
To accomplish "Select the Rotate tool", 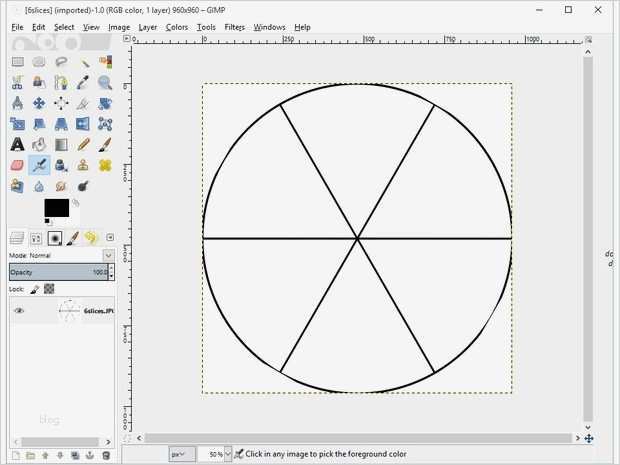I will pyautogui.click(x=105, y=104).
